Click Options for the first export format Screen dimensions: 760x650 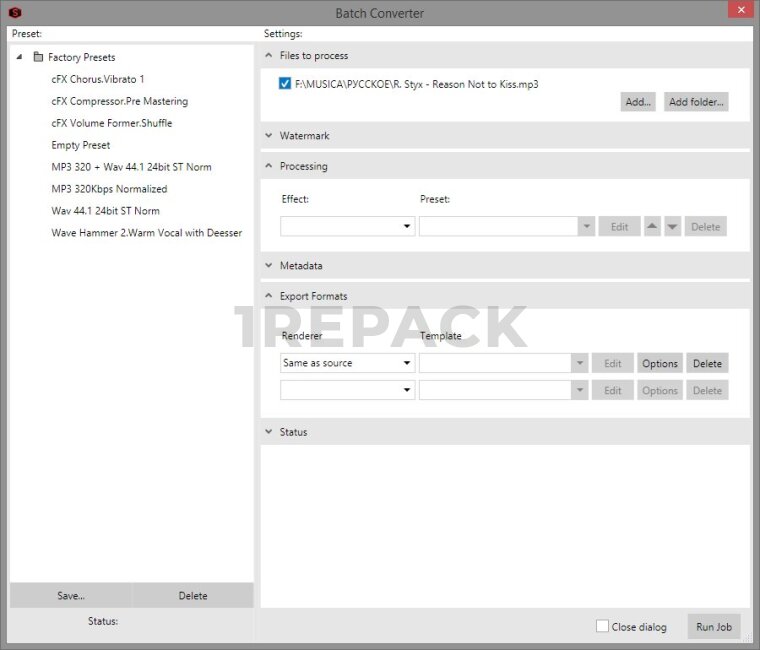(660, 363)
